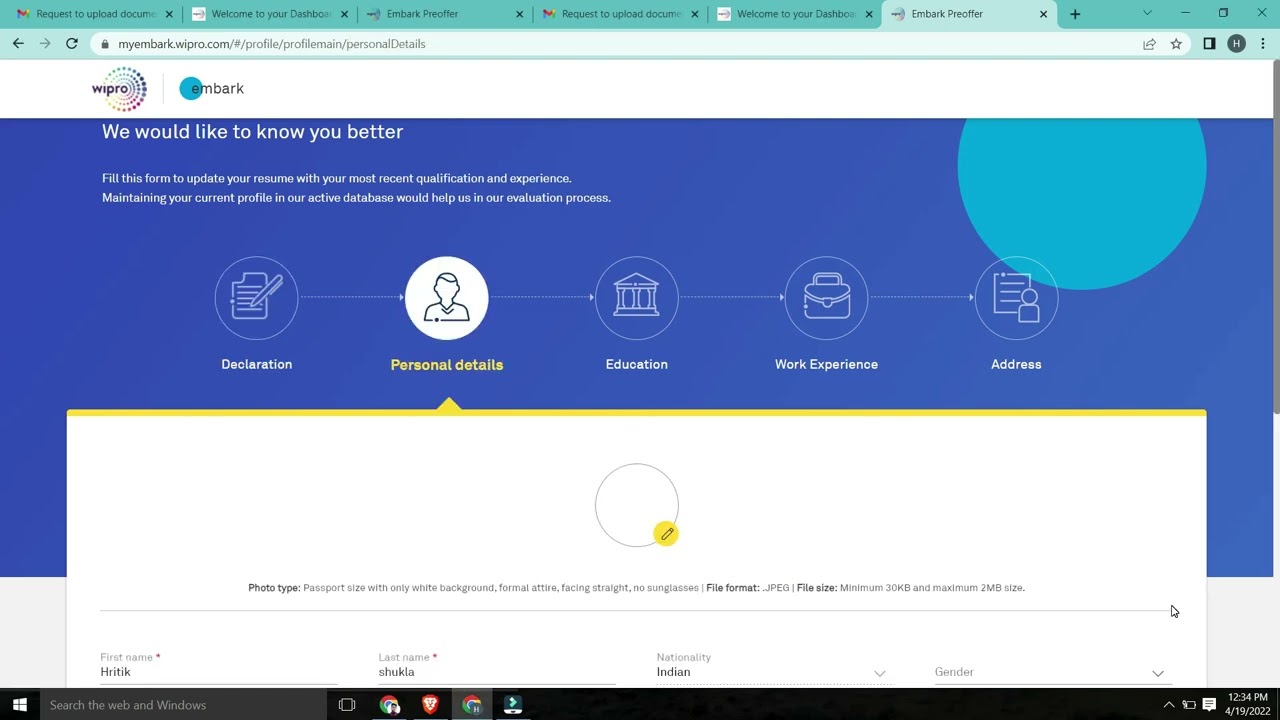Show hidden system tray icons
The width and height of the screenshot is (1280, 720).
click(x=1168, y=705)
